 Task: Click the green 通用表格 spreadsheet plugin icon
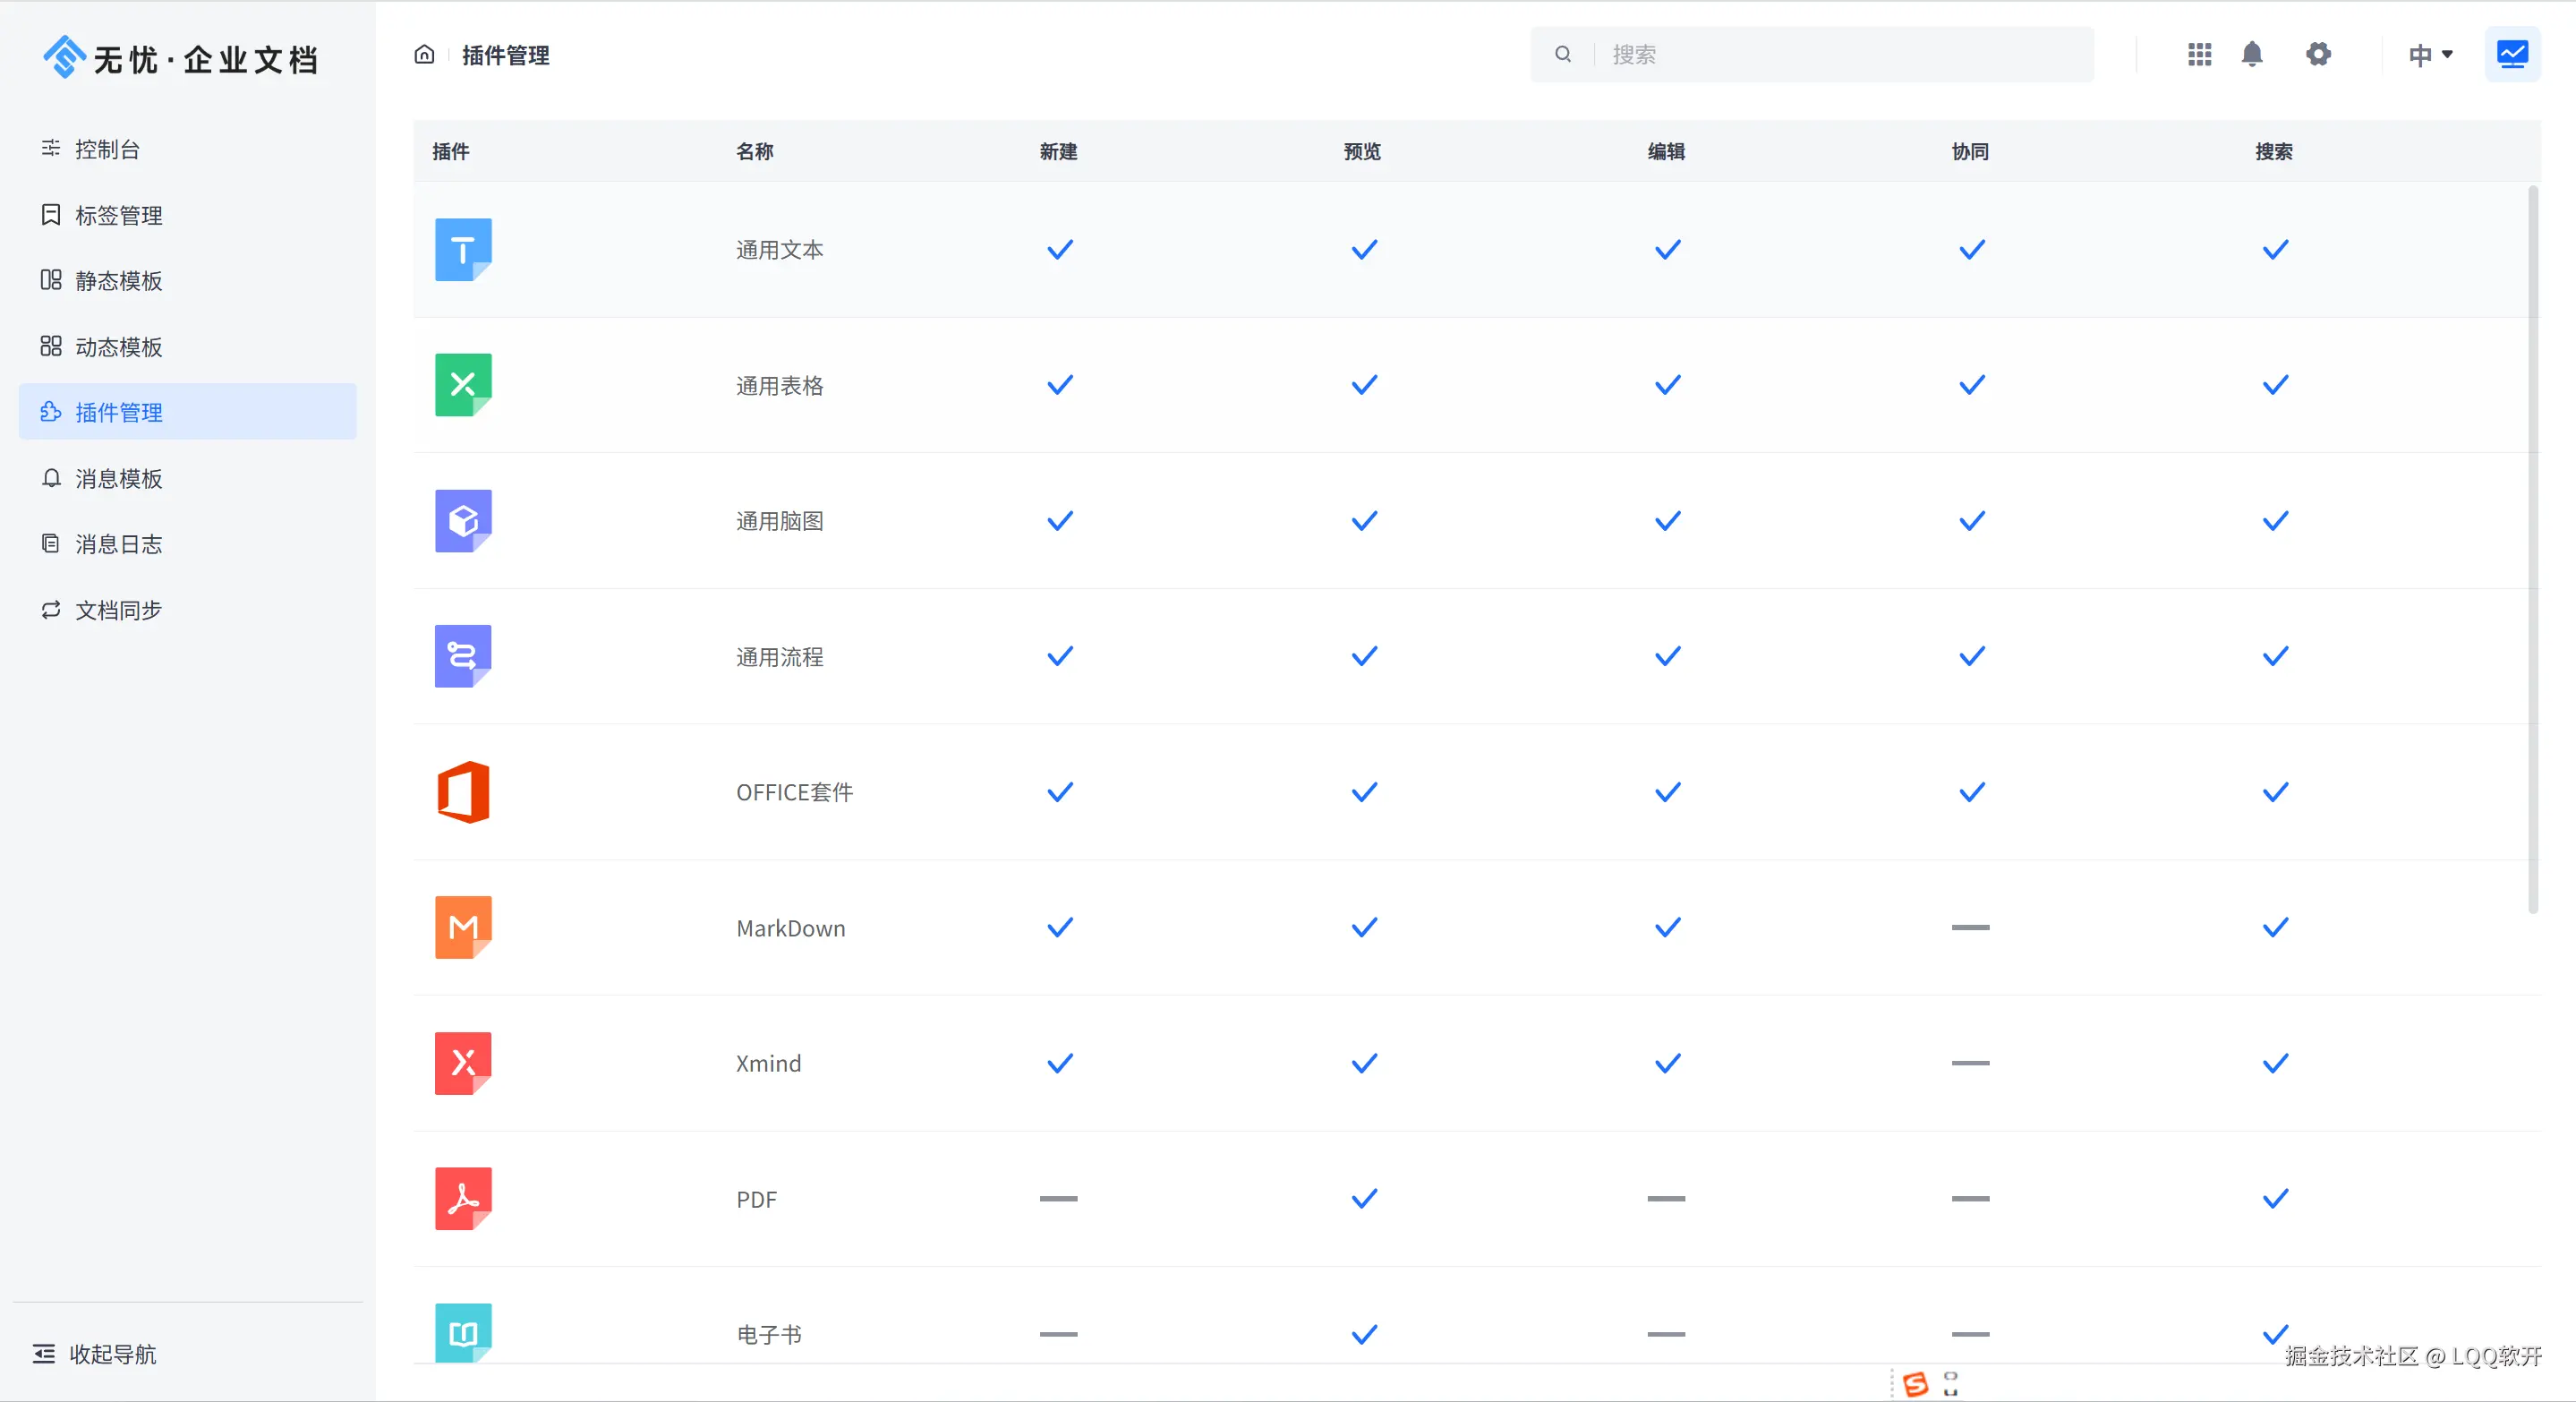pos(463,385)
